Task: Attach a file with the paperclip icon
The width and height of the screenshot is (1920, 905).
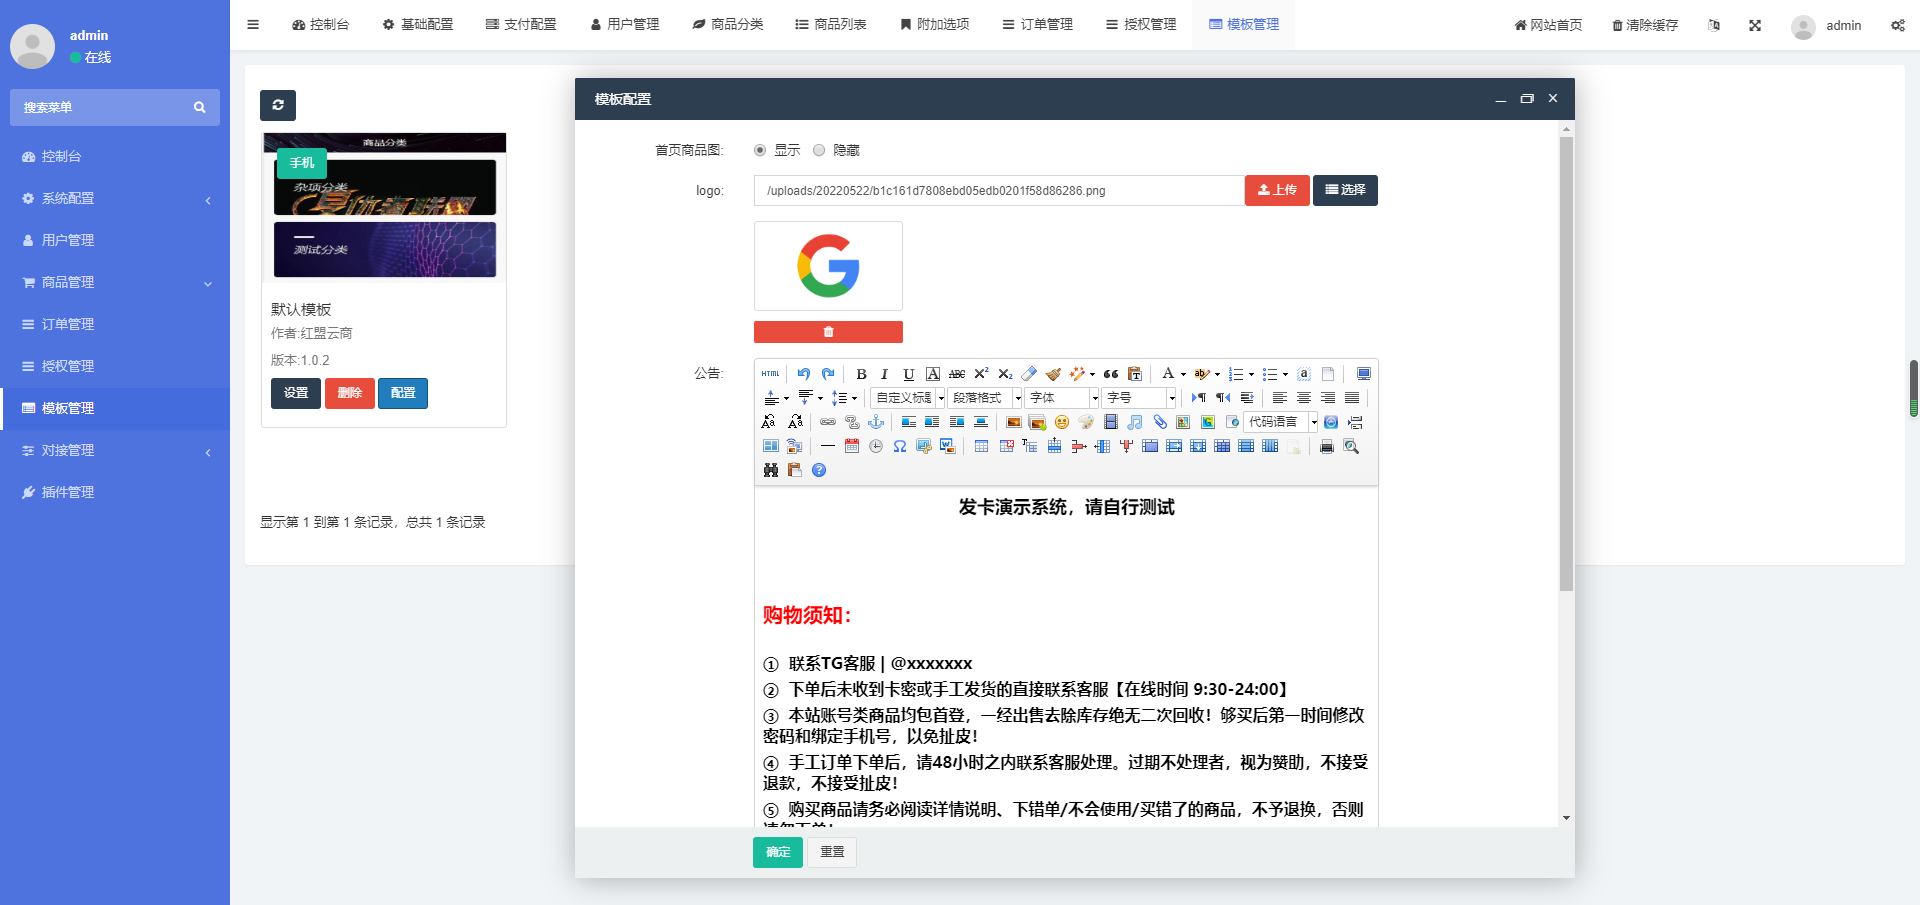Action: (x=1159, y=422)
